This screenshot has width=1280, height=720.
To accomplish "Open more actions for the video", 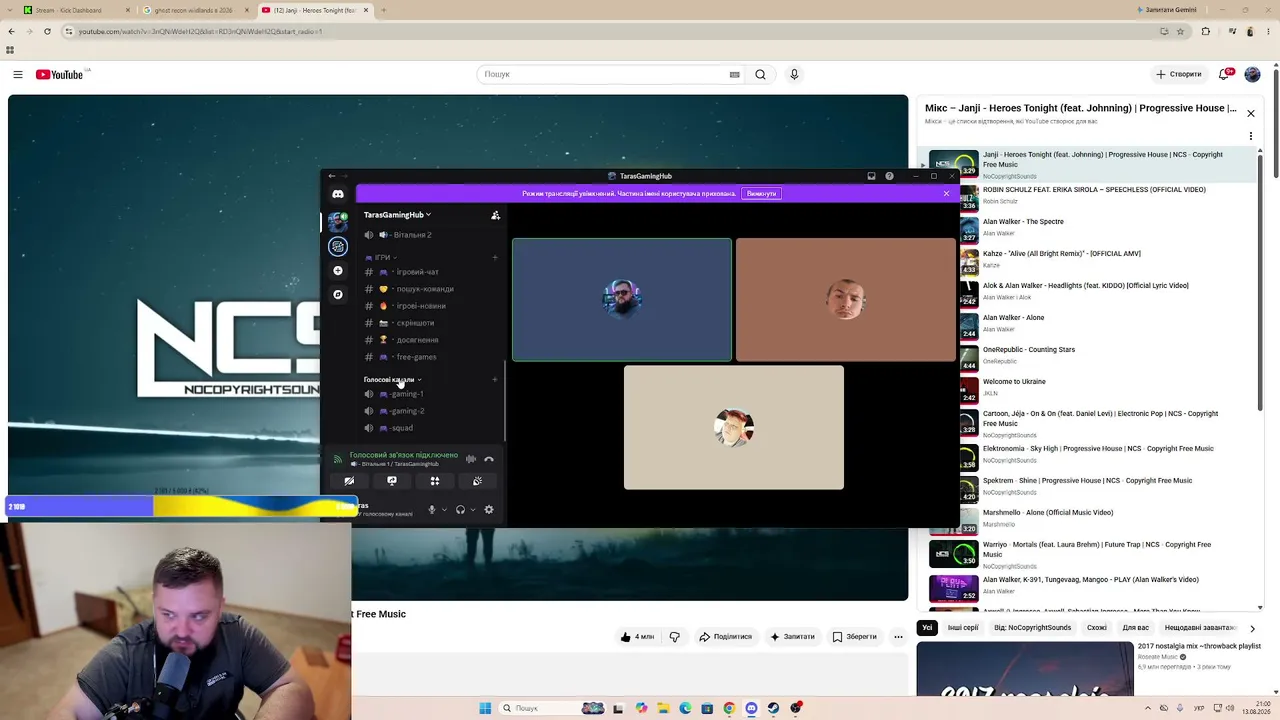I will [898, 637].
